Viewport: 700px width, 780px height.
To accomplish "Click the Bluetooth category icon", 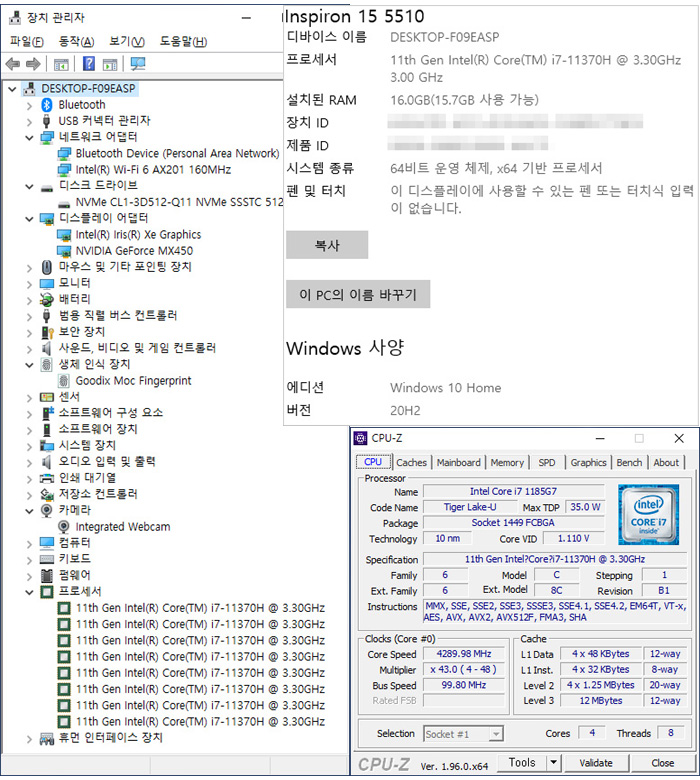I will tap(47, 105).
